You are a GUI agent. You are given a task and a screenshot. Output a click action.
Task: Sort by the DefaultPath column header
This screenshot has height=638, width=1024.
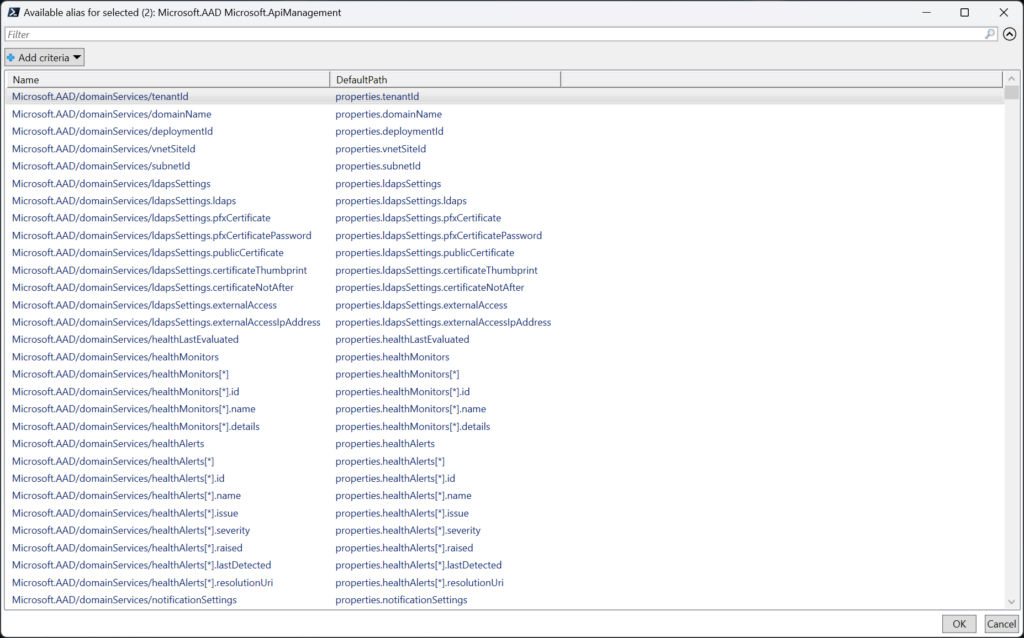(x=445, y=80)
